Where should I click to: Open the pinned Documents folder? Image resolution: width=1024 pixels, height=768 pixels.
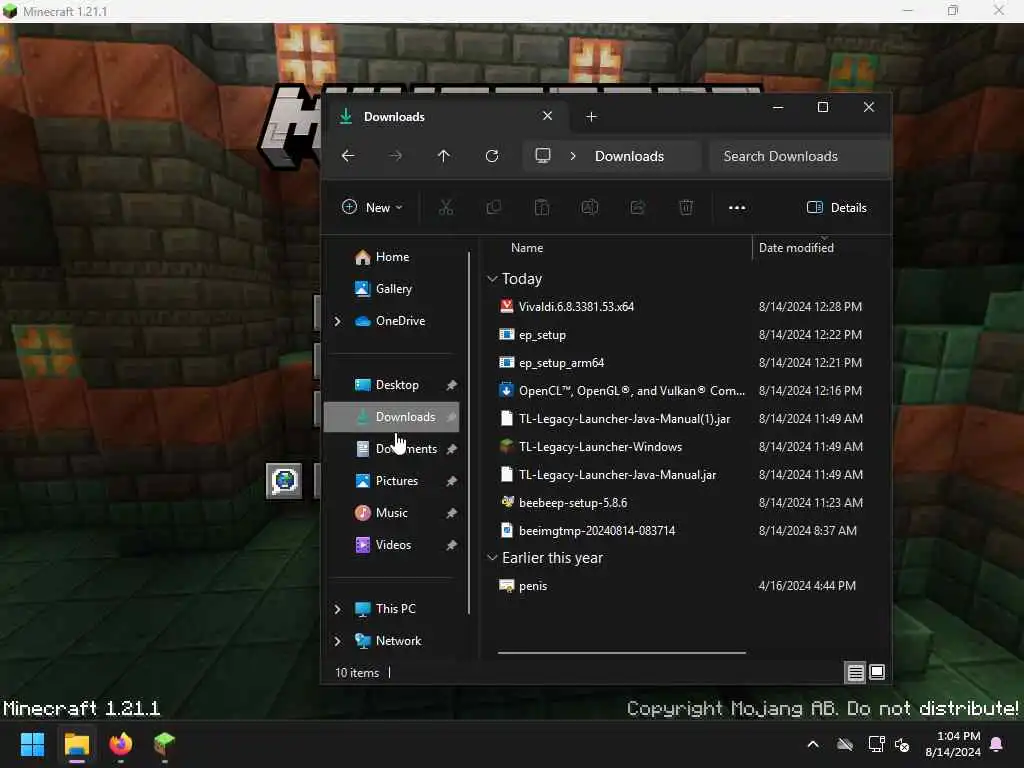(x=406, y=449)
